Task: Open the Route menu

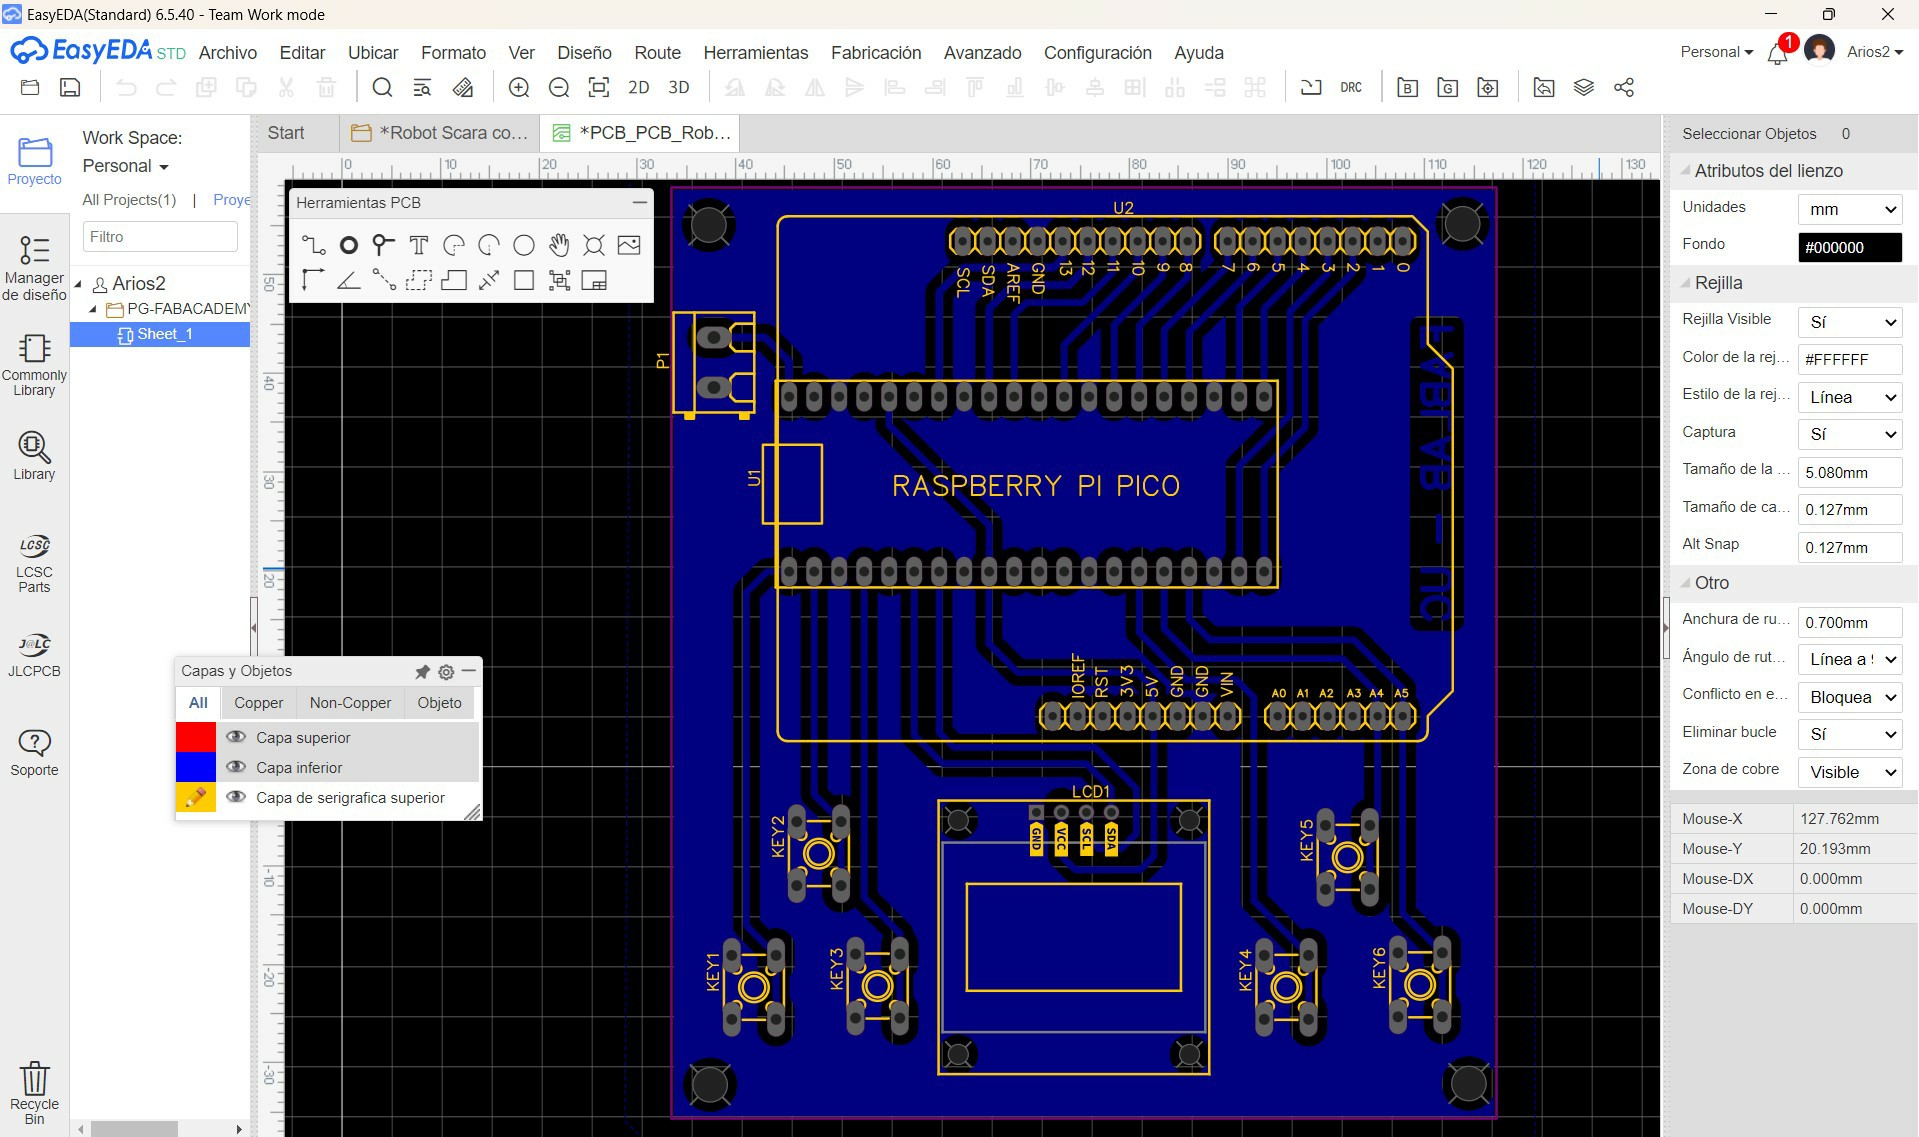Action: click(x=657, y=53)
